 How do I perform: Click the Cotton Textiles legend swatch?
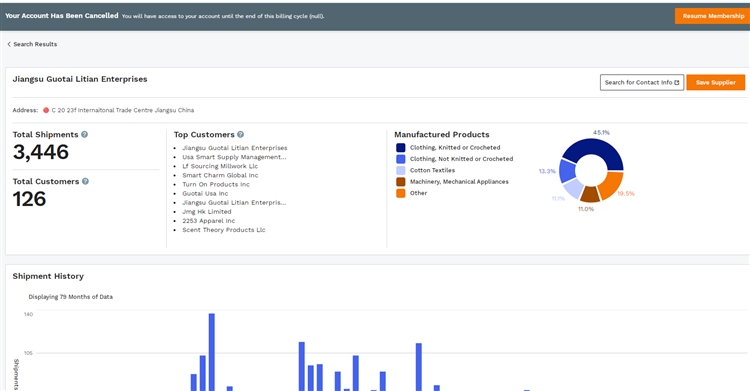(x=400, y=170)
